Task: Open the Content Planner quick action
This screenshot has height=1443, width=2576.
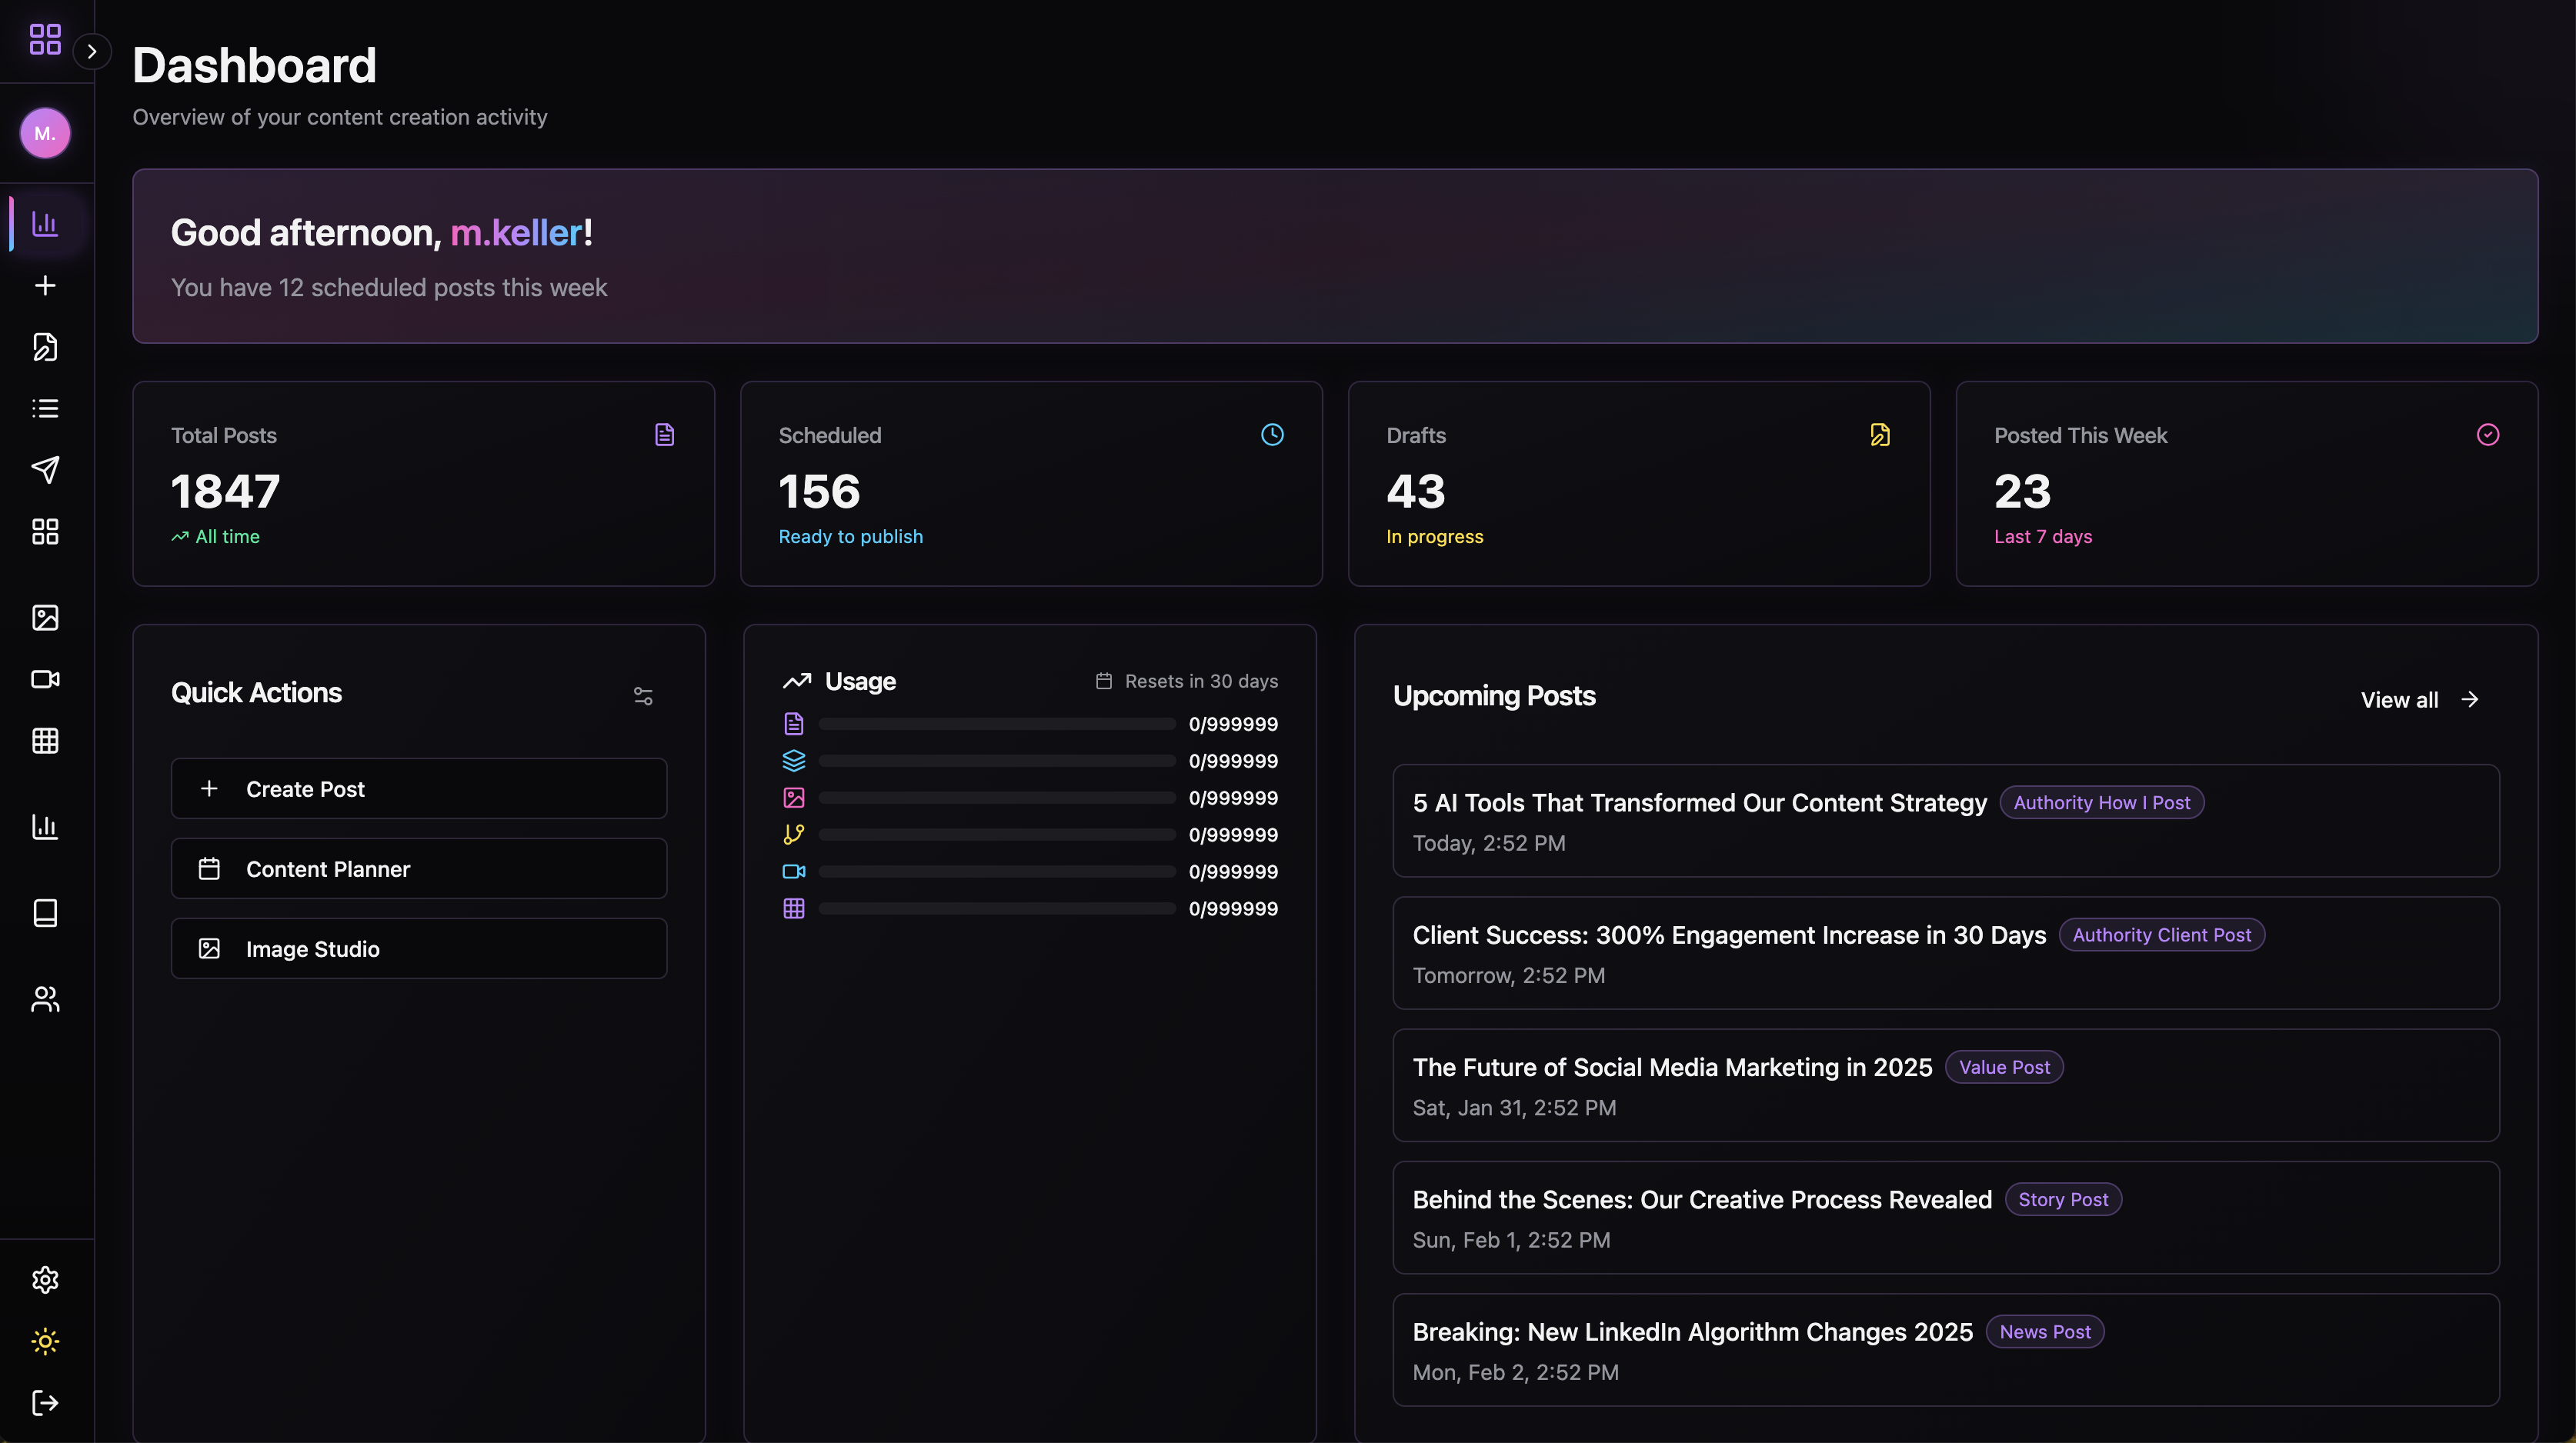Action: pos(418,869)
